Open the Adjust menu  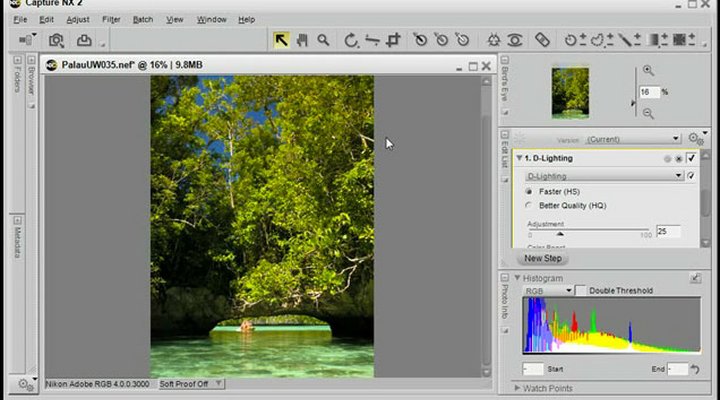coord(78,20)
